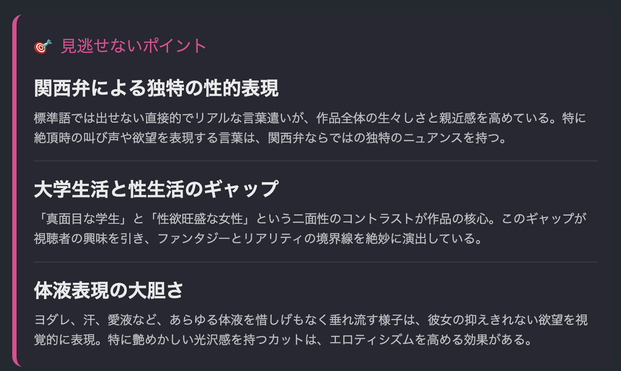Click the pink vertical accent bar of the card

[15, 190]
